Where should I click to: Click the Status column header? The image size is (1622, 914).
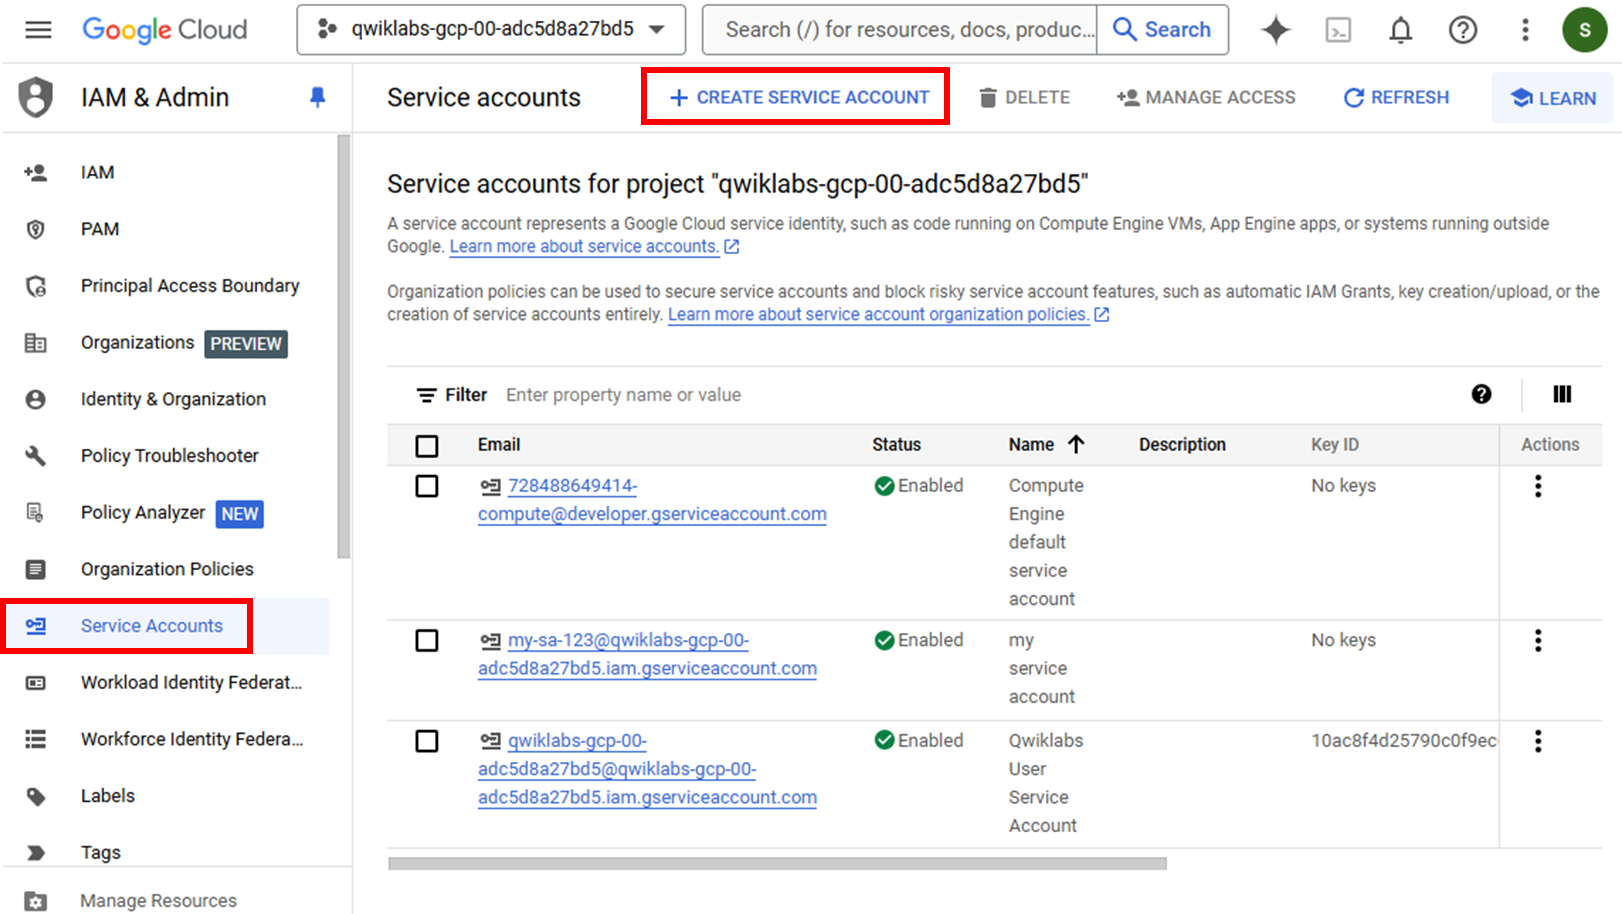[x=896, y=445]
